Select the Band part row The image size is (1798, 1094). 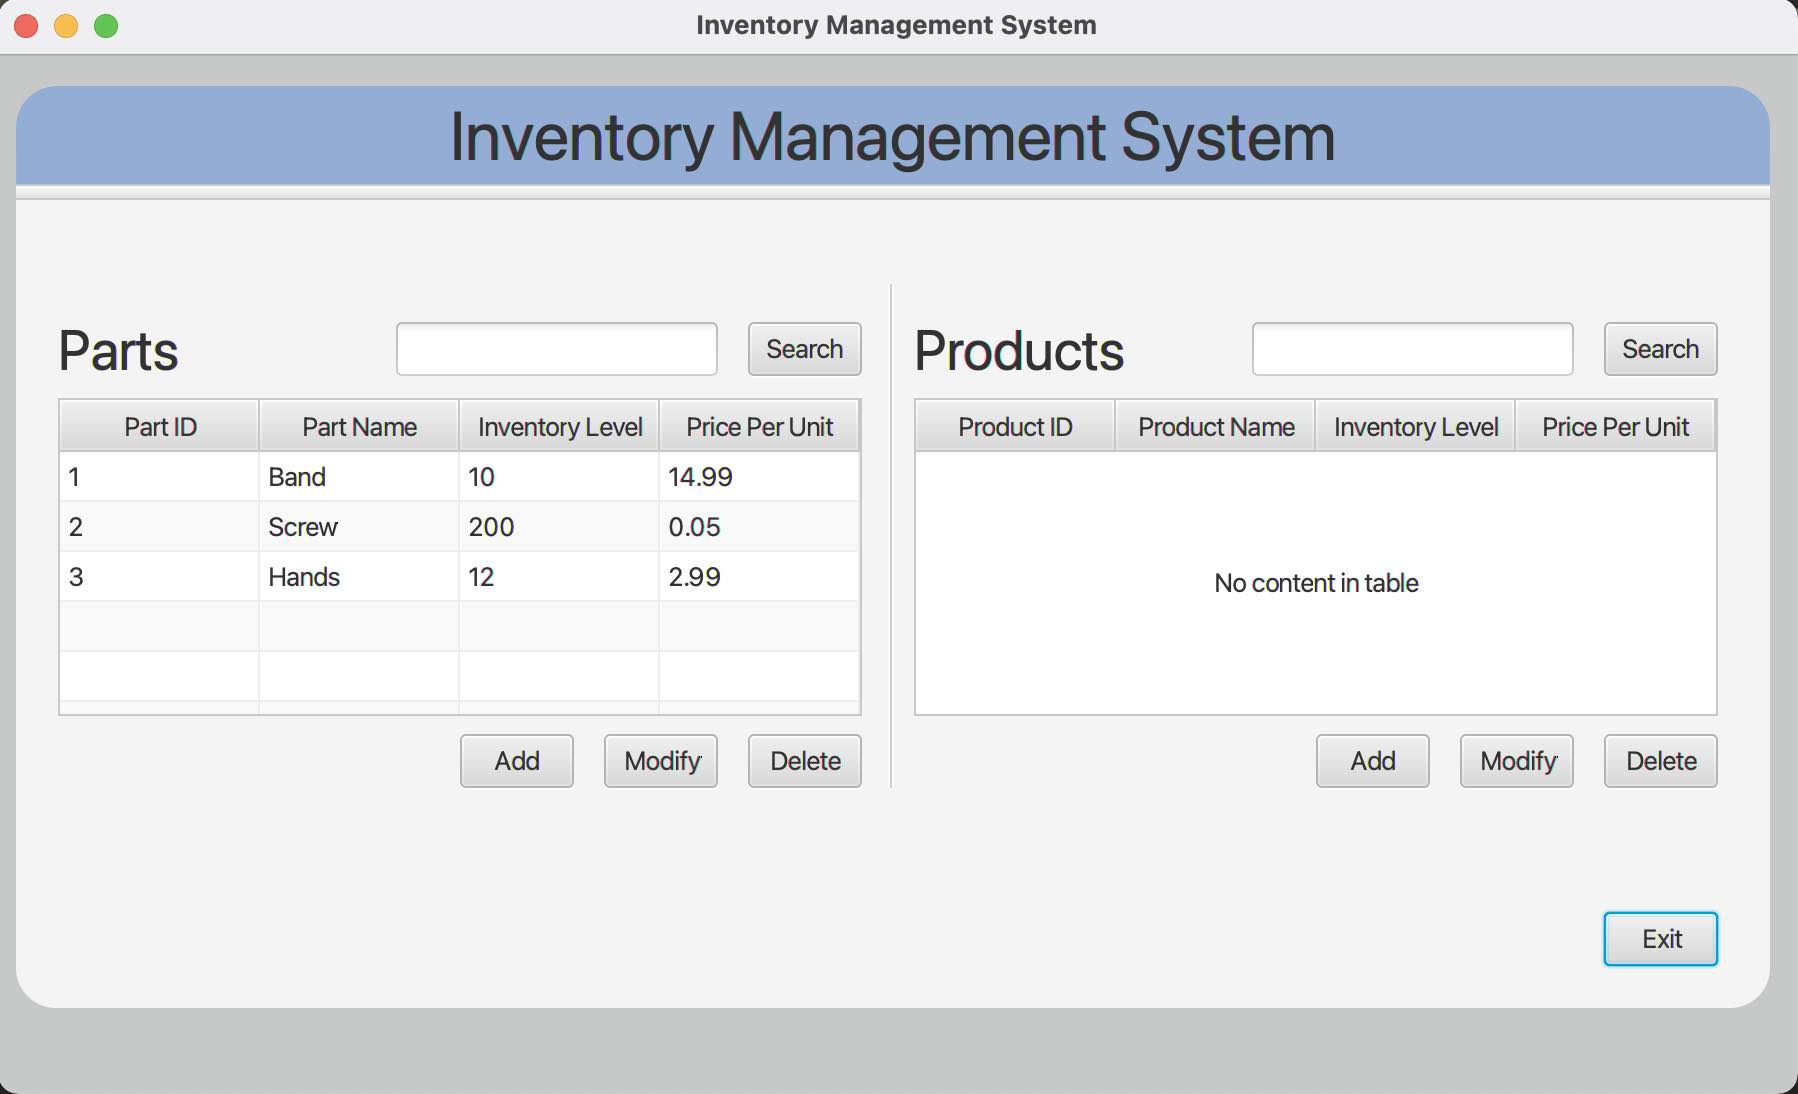tap(400, 477)
